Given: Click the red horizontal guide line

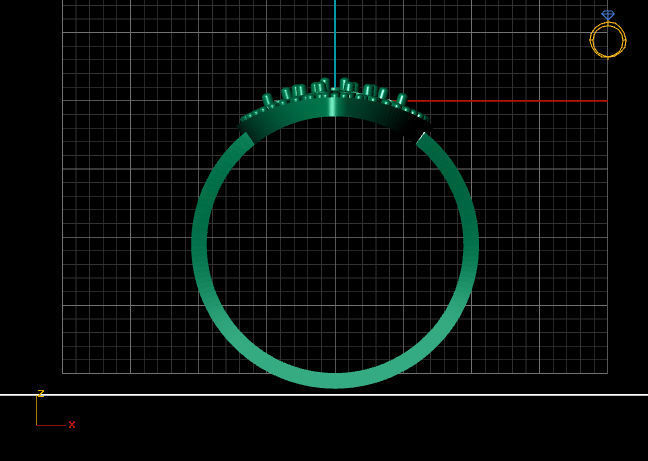Looking at the screenshot, I should (x=507, y=101).
